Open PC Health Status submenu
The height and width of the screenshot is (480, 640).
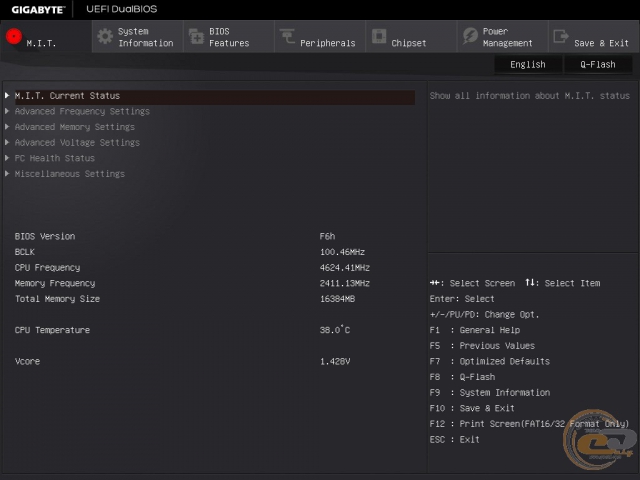pyautogui.click(x=55, y=158)
